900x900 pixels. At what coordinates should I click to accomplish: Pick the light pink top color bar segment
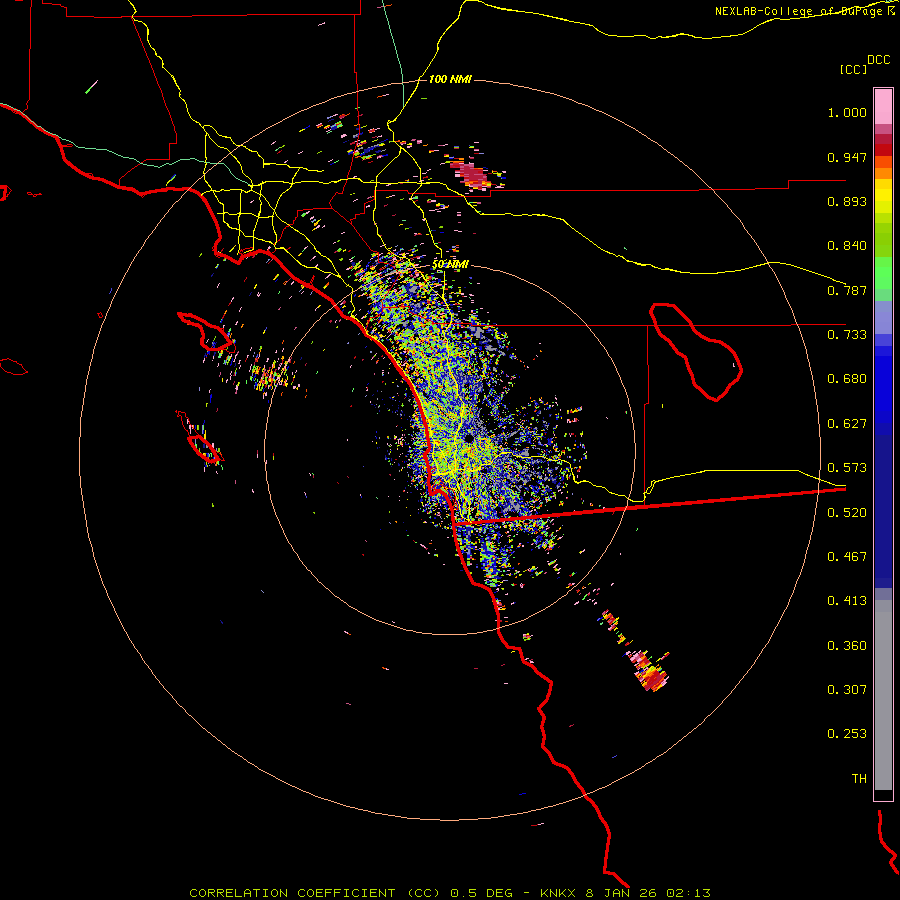point(883,107)
